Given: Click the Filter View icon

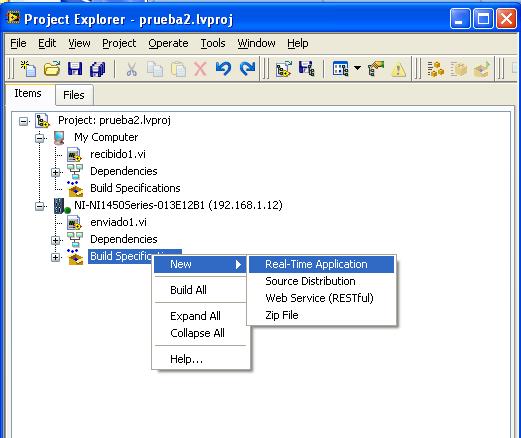Looking at the screenshot, I should [341, 69].
